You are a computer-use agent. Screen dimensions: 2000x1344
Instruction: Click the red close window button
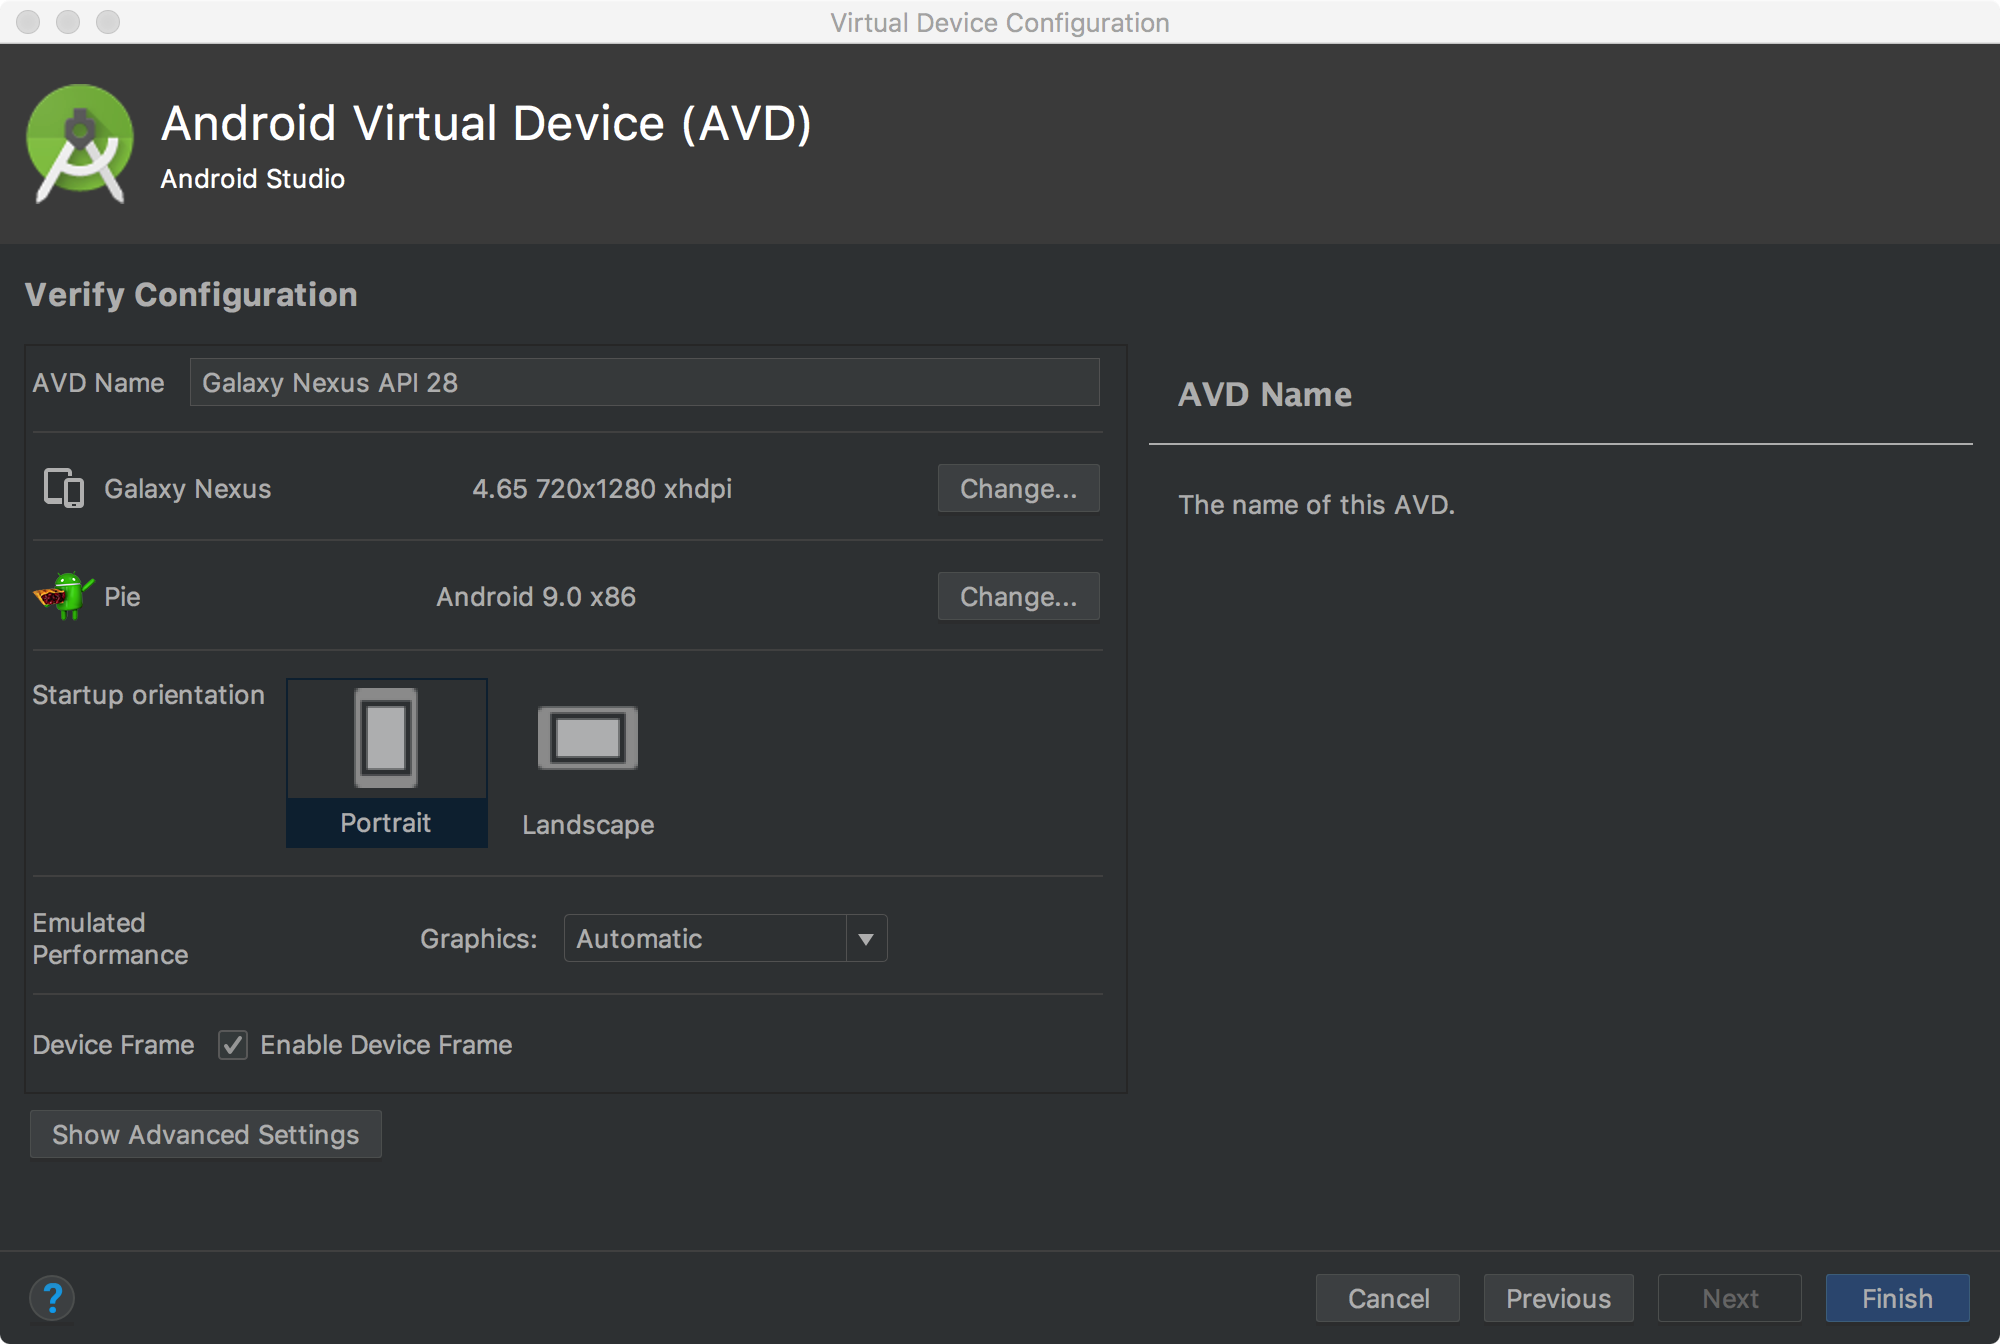click(x=28, y=22)
